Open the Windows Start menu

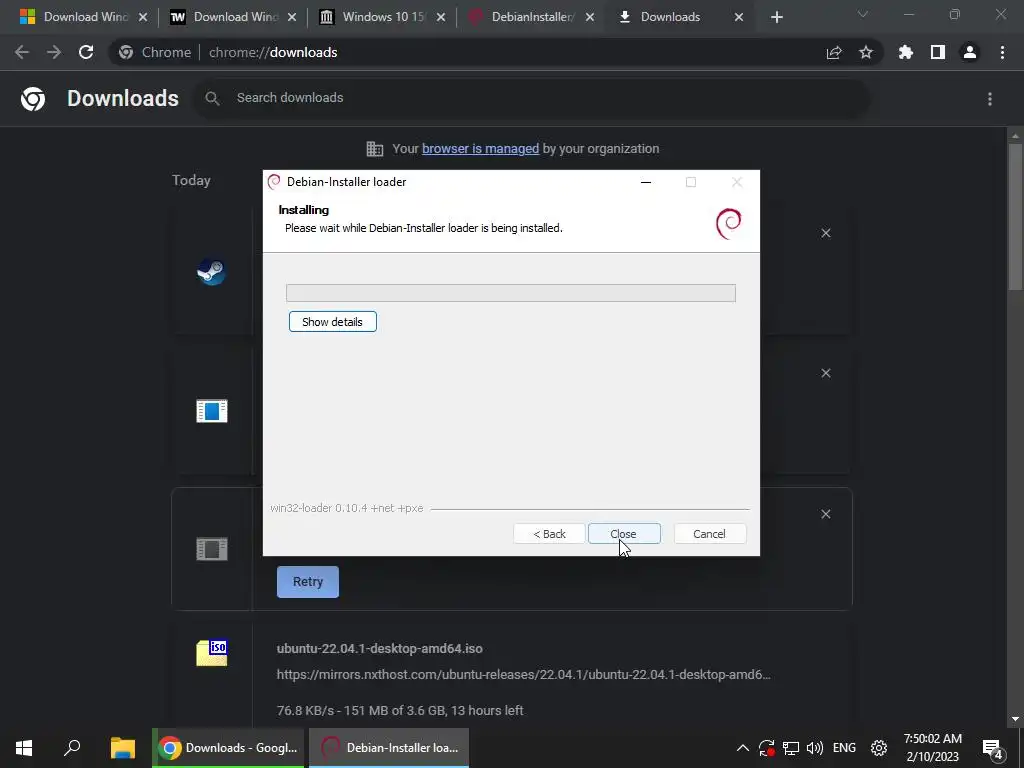click(x=24, y=748)
